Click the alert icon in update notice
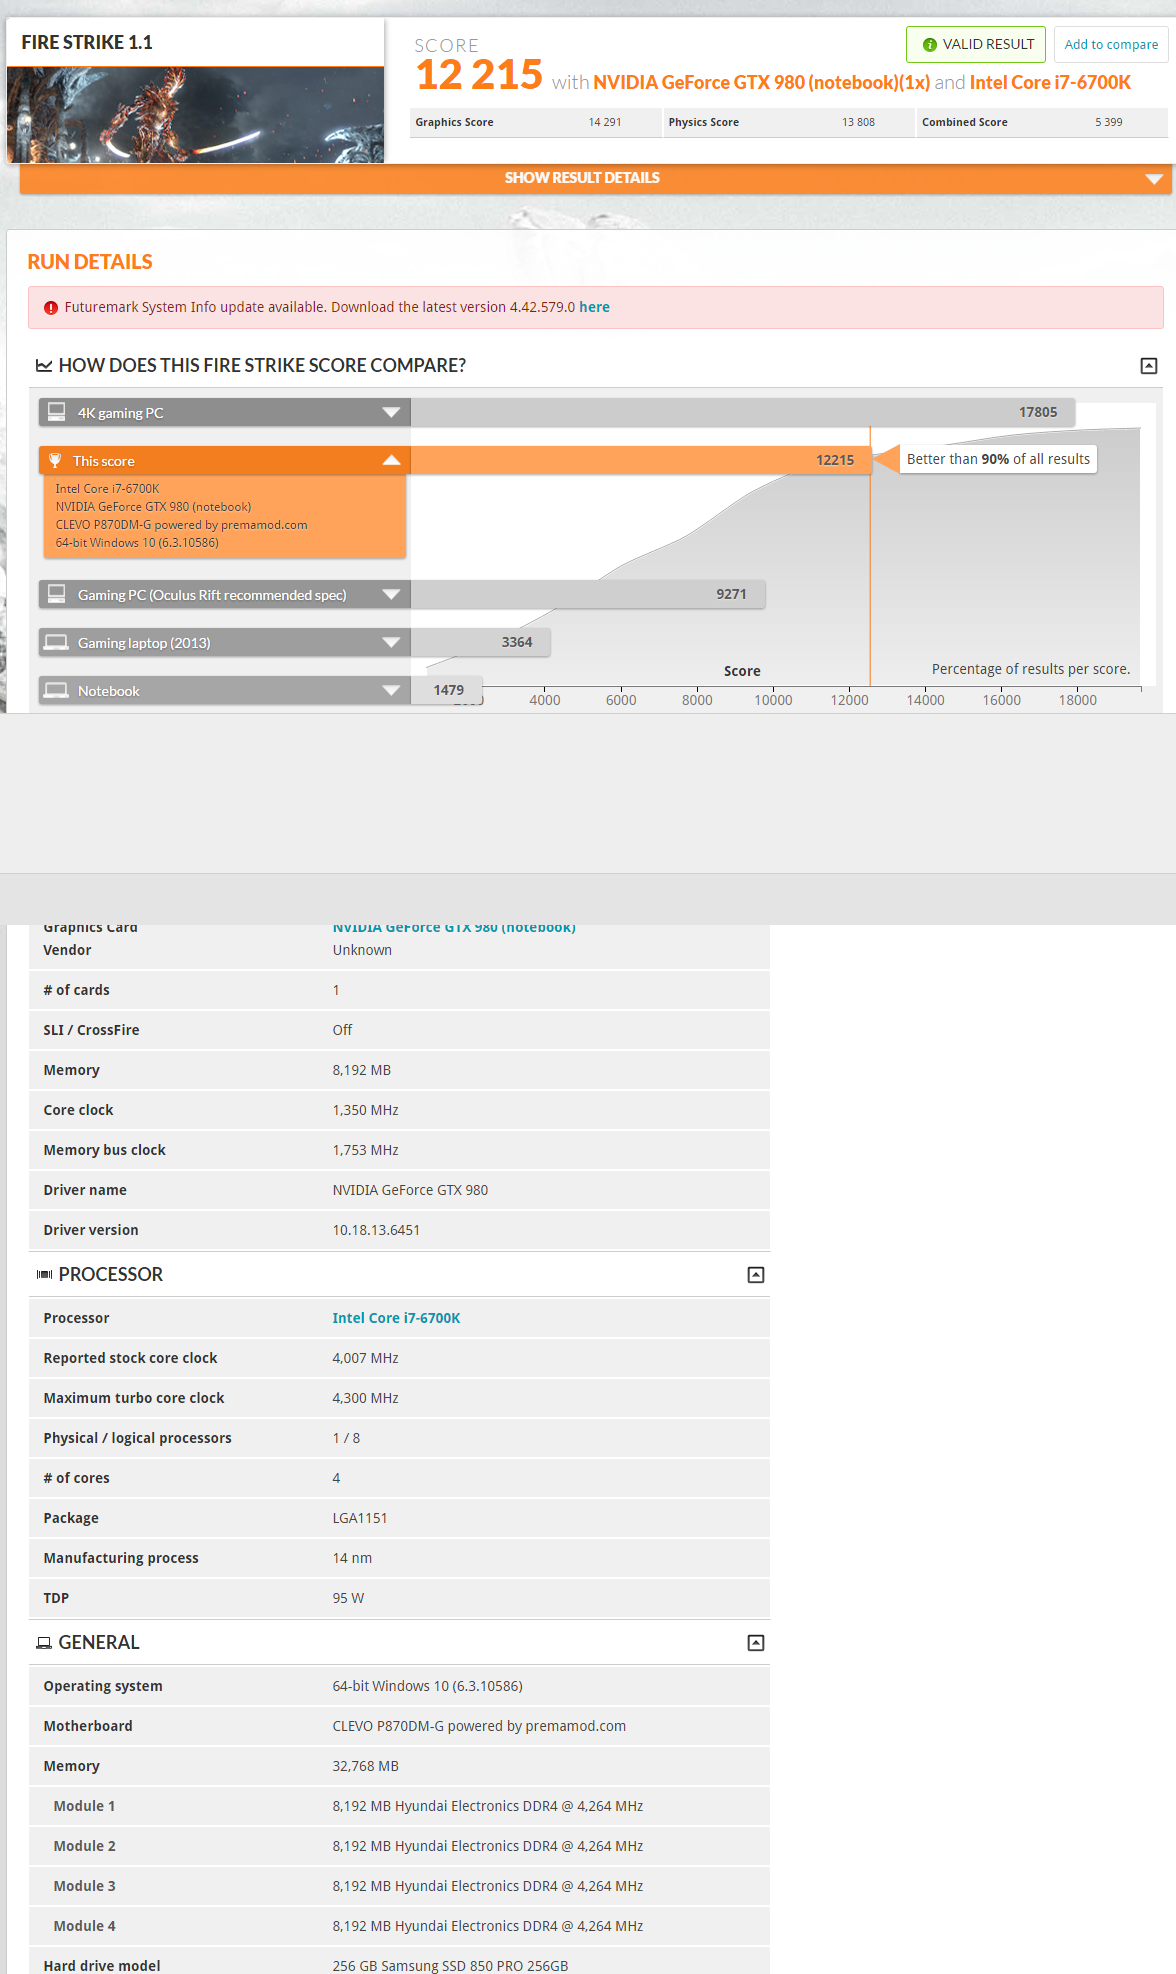This screenshot has height=1974, width=1176. point(51,308)
